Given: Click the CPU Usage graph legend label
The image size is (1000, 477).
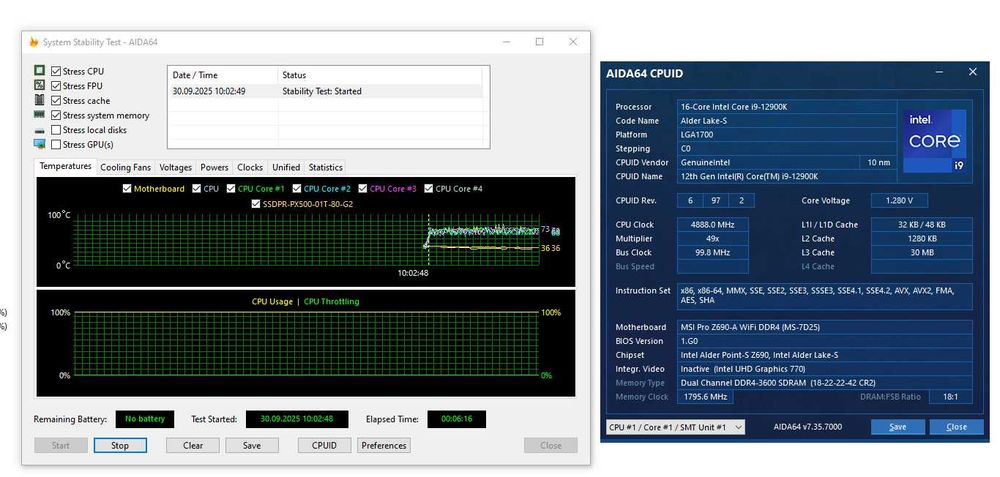Looking at the screenshot, I should 272,302.
